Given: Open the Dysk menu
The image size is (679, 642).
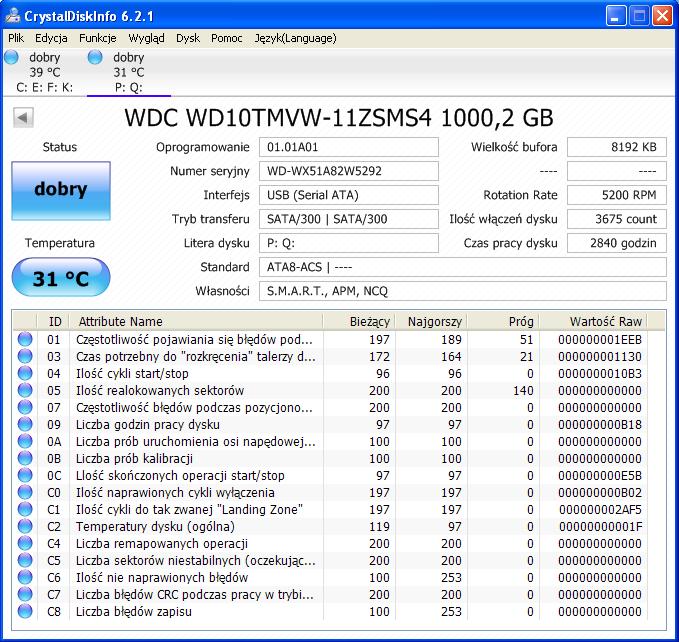Looking at the screenshot, I should point(188,38).
